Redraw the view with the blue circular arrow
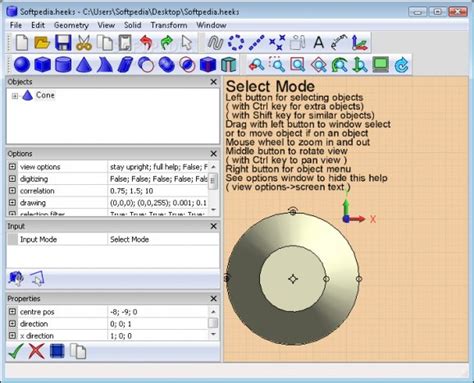The width and height of the screenshot is (474, 383). pos(401,64)
